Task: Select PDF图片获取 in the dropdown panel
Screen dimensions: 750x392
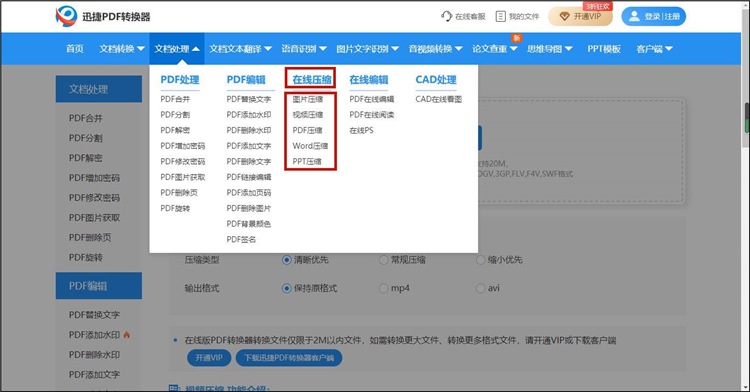Action: coord(183,177)
